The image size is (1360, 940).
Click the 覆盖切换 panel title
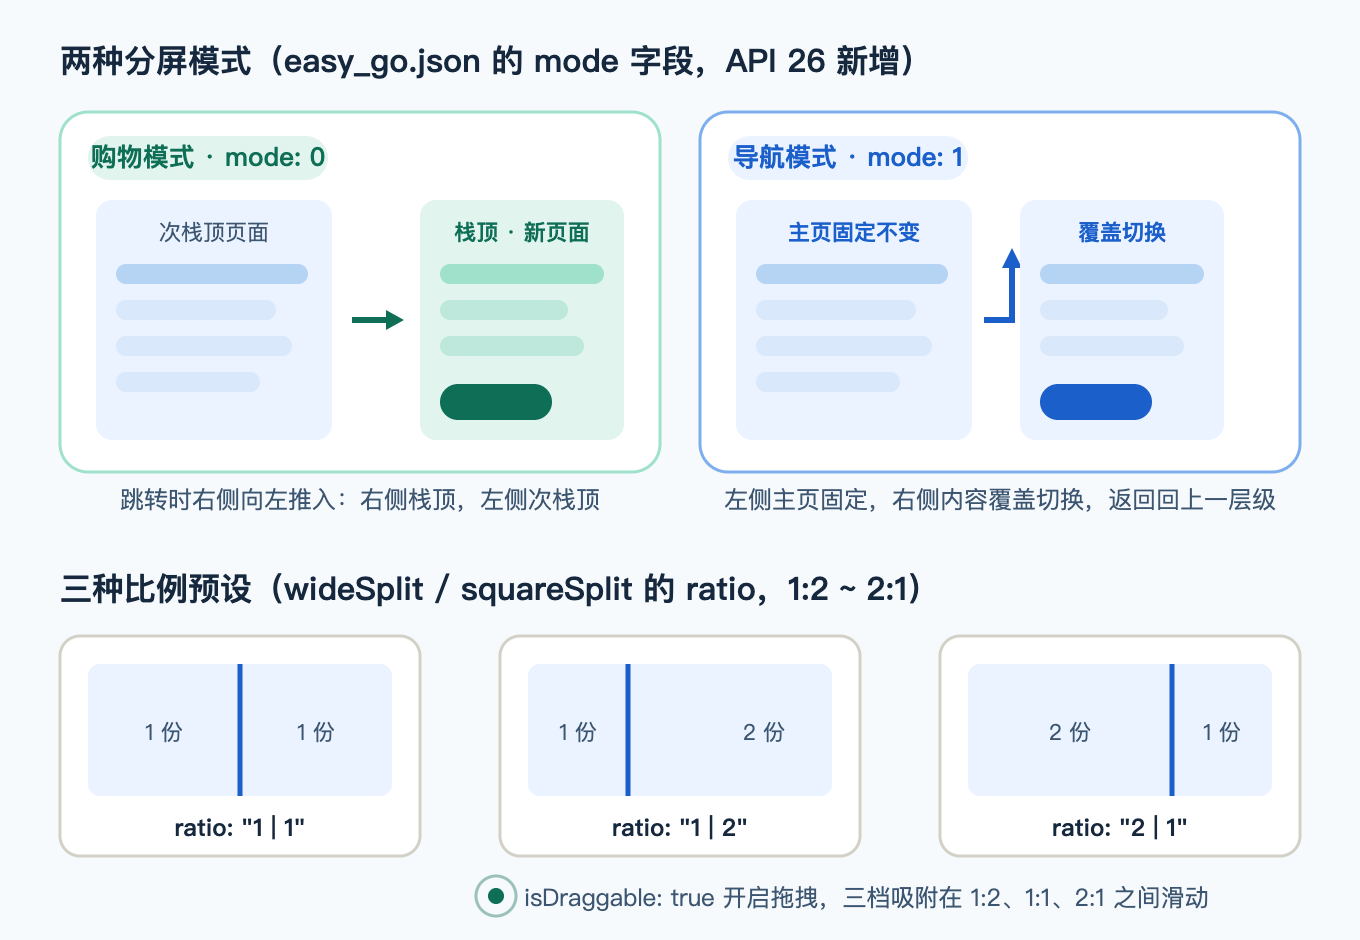click(x=1122, y=232)
